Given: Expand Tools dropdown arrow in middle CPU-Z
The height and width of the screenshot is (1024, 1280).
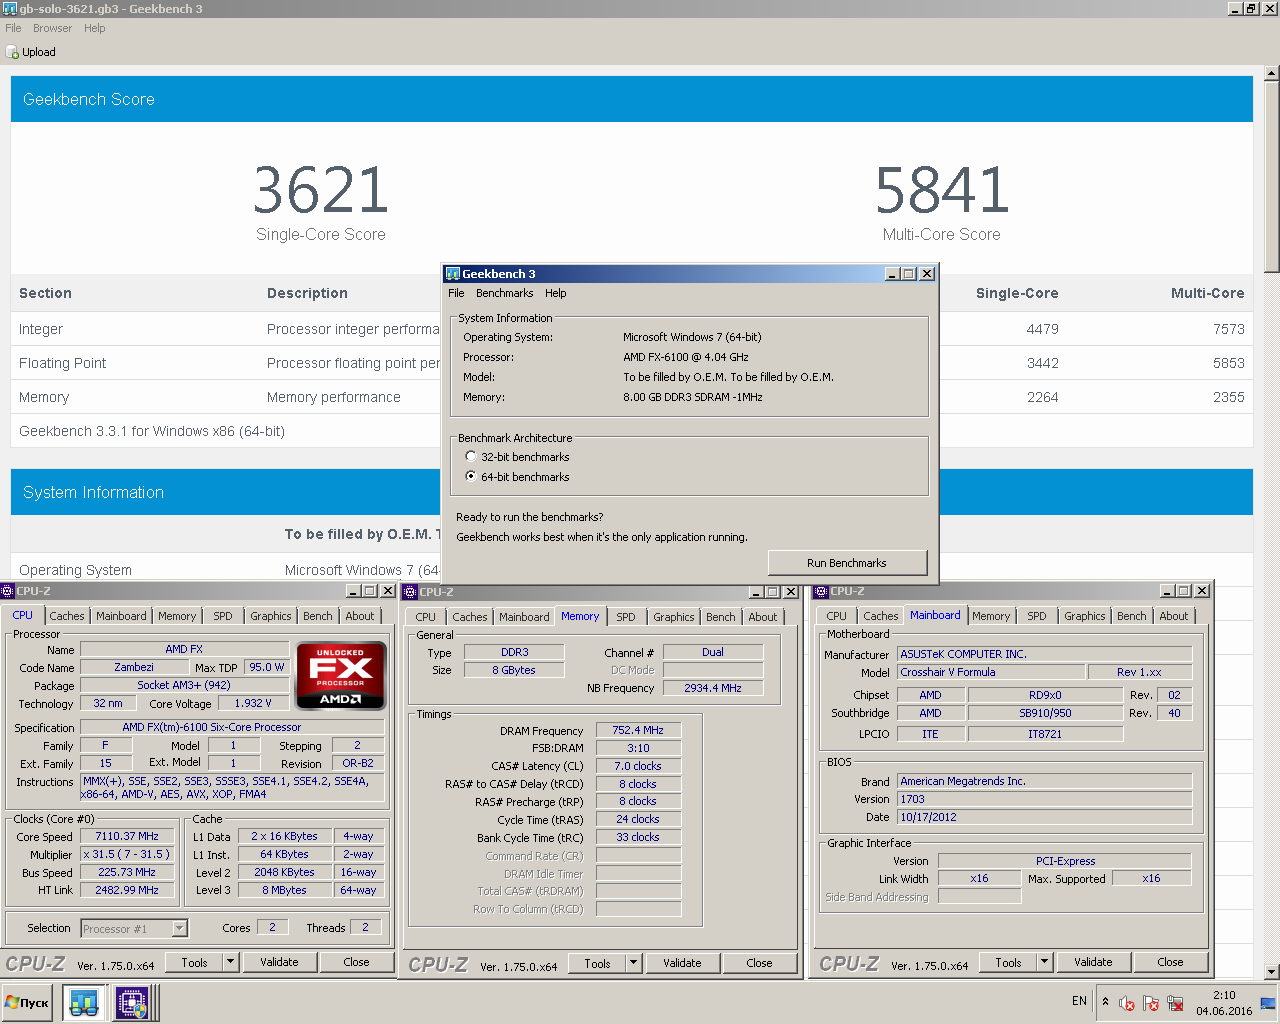Looking at the screenshot, I should tap(633, 963).
